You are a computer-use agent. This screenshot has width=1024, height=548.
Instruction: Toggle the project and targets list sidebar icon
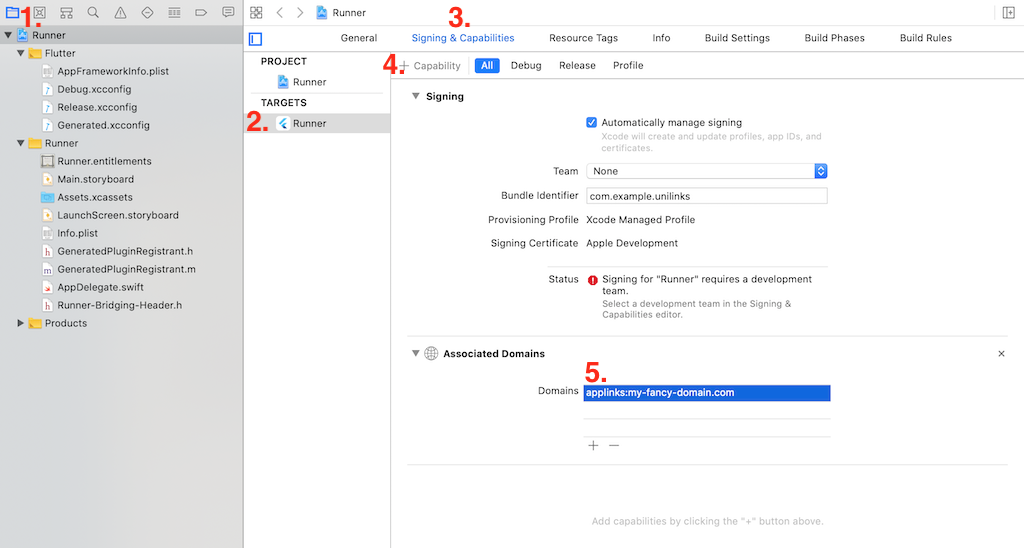click(x=255, y=39)
